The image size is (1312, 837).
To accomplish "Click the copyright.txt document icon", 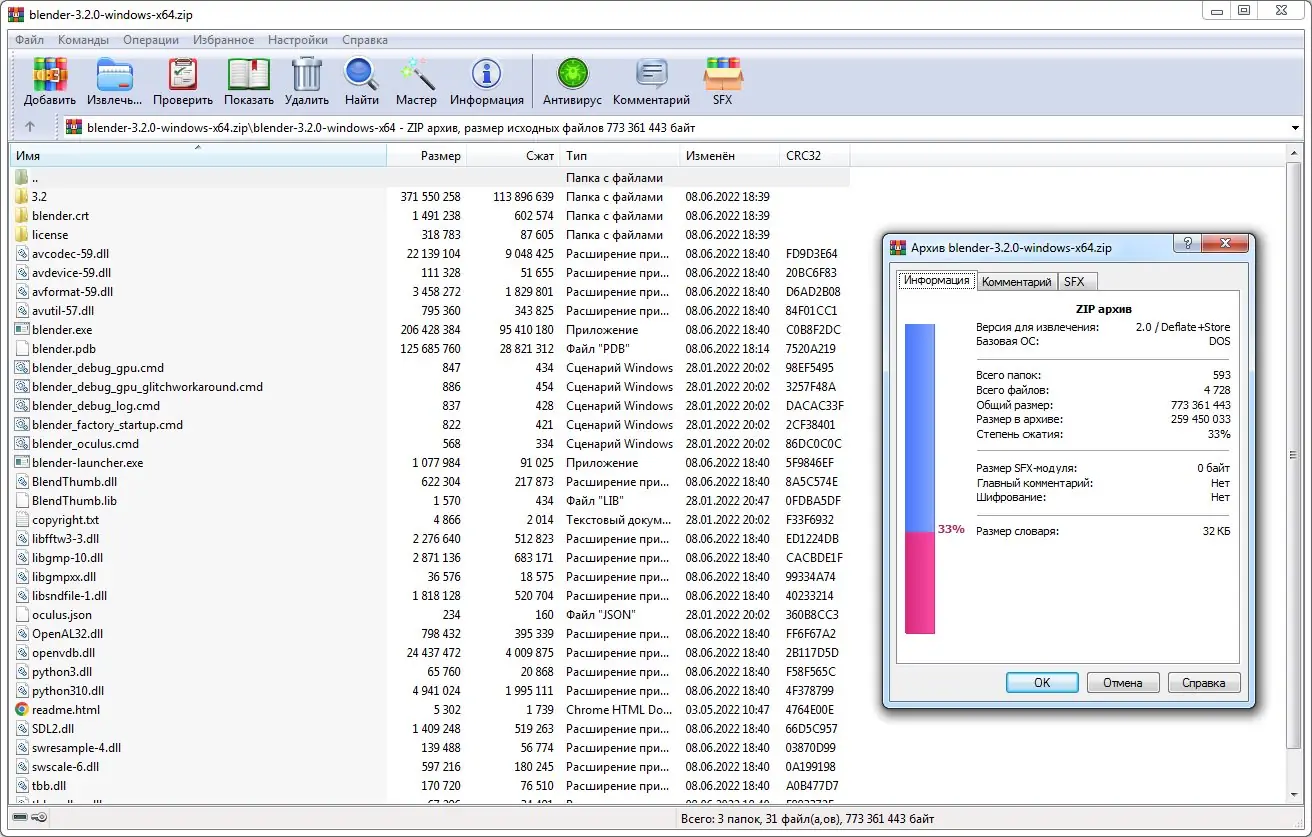I will pyautogui.click(x=22, y=520).
